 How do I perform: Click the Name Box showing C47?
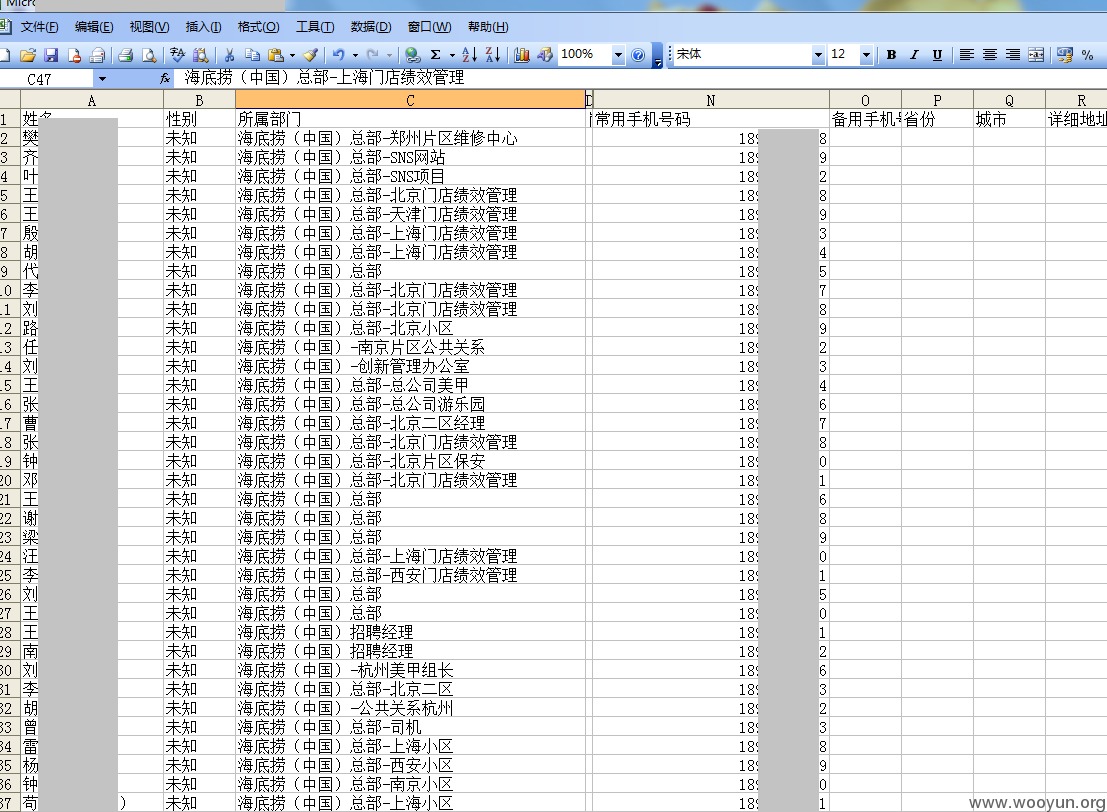point(47,79)
